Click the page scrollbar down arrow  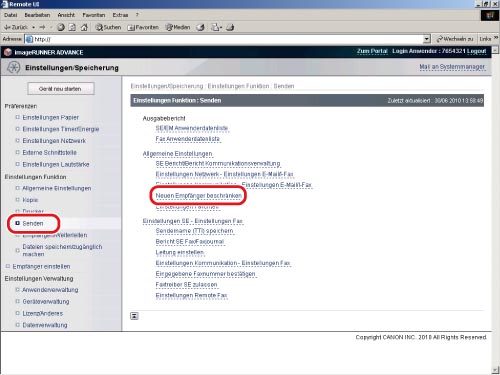tap(495, 370)
